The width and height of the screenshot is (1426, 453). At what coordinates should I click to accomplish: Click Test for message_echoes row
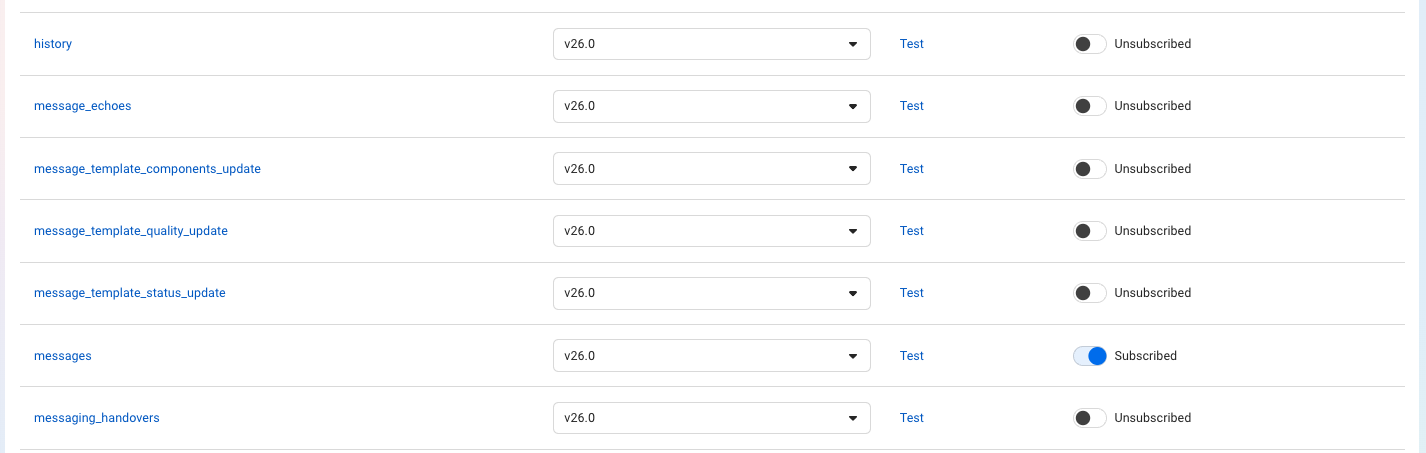tap(912, 106)
